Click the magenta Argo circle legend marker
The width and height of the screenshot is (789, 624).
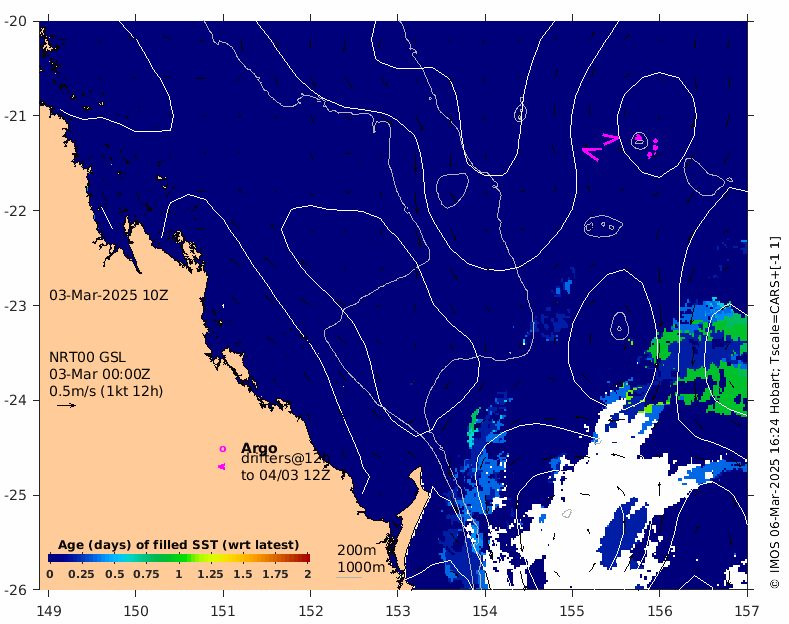[222, 449]
